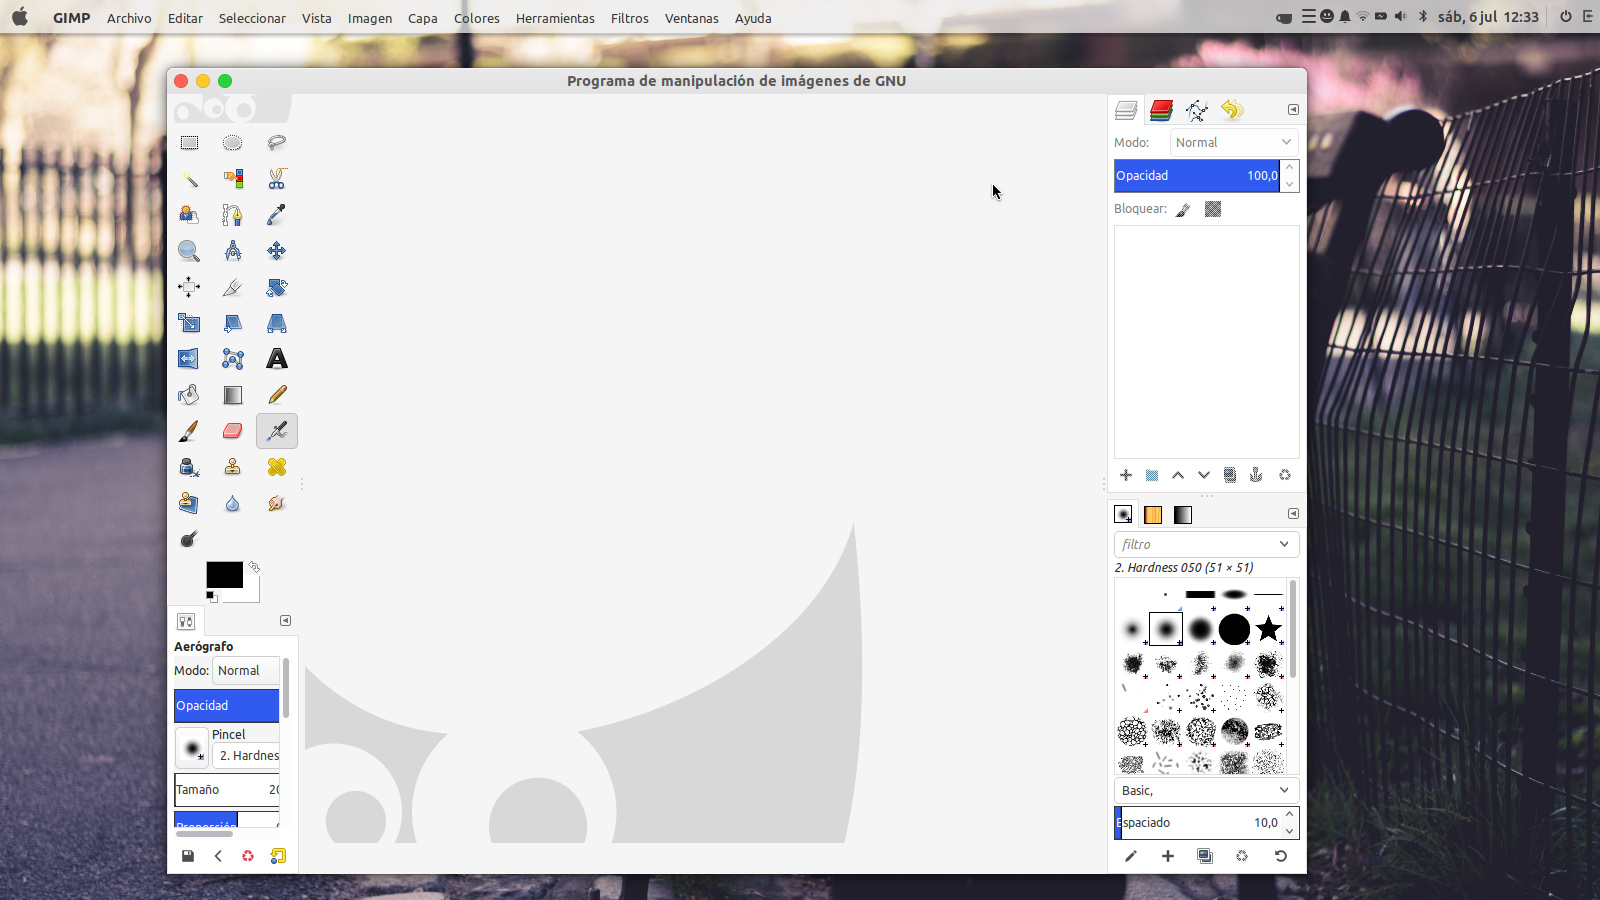Switch to the Gradients tab
The image size is (1600, 900).
[x=1183, y=515]
